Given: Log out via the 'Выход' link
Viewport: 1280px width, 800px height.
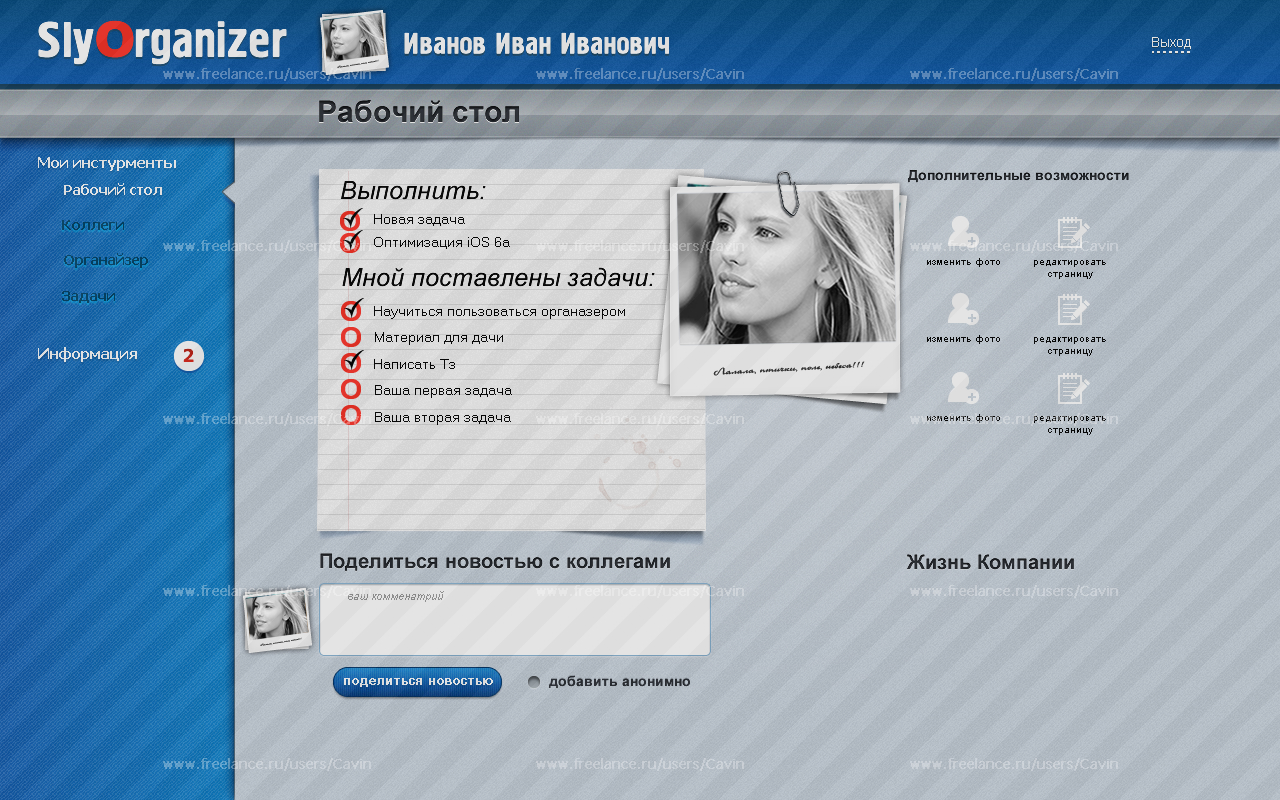Looking at the screenshot, I should tap(1171, 43).
